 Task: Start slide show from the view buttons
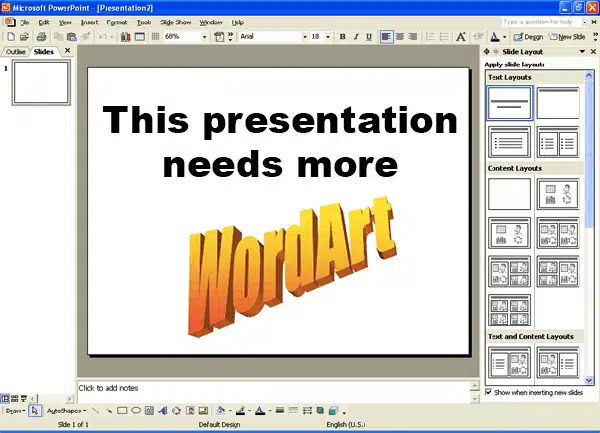pyautogui.click(x=24, y=399)
